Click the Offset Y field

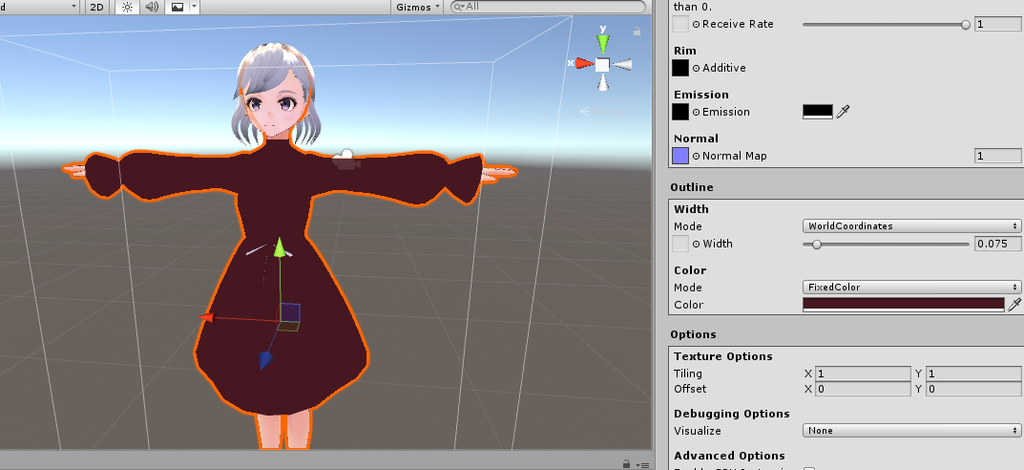[974, 389]
